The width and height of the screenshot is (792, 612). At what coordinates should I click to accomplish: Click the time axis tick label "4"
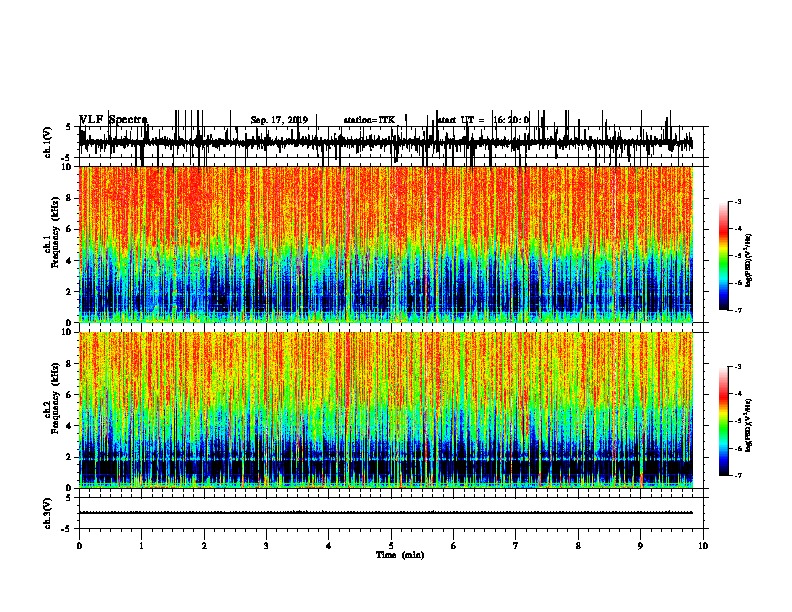pyautogui.click(x=329, y=546)
